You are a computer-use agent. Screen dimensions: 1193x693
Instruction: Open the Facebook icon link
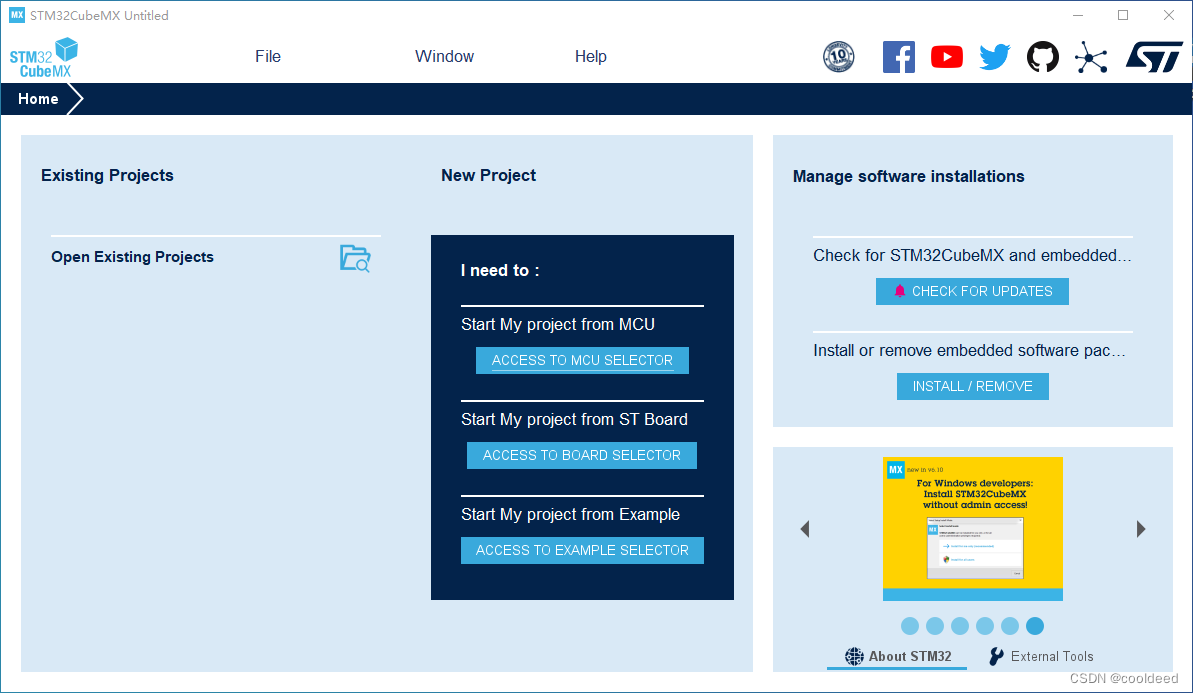pos(899,57)
